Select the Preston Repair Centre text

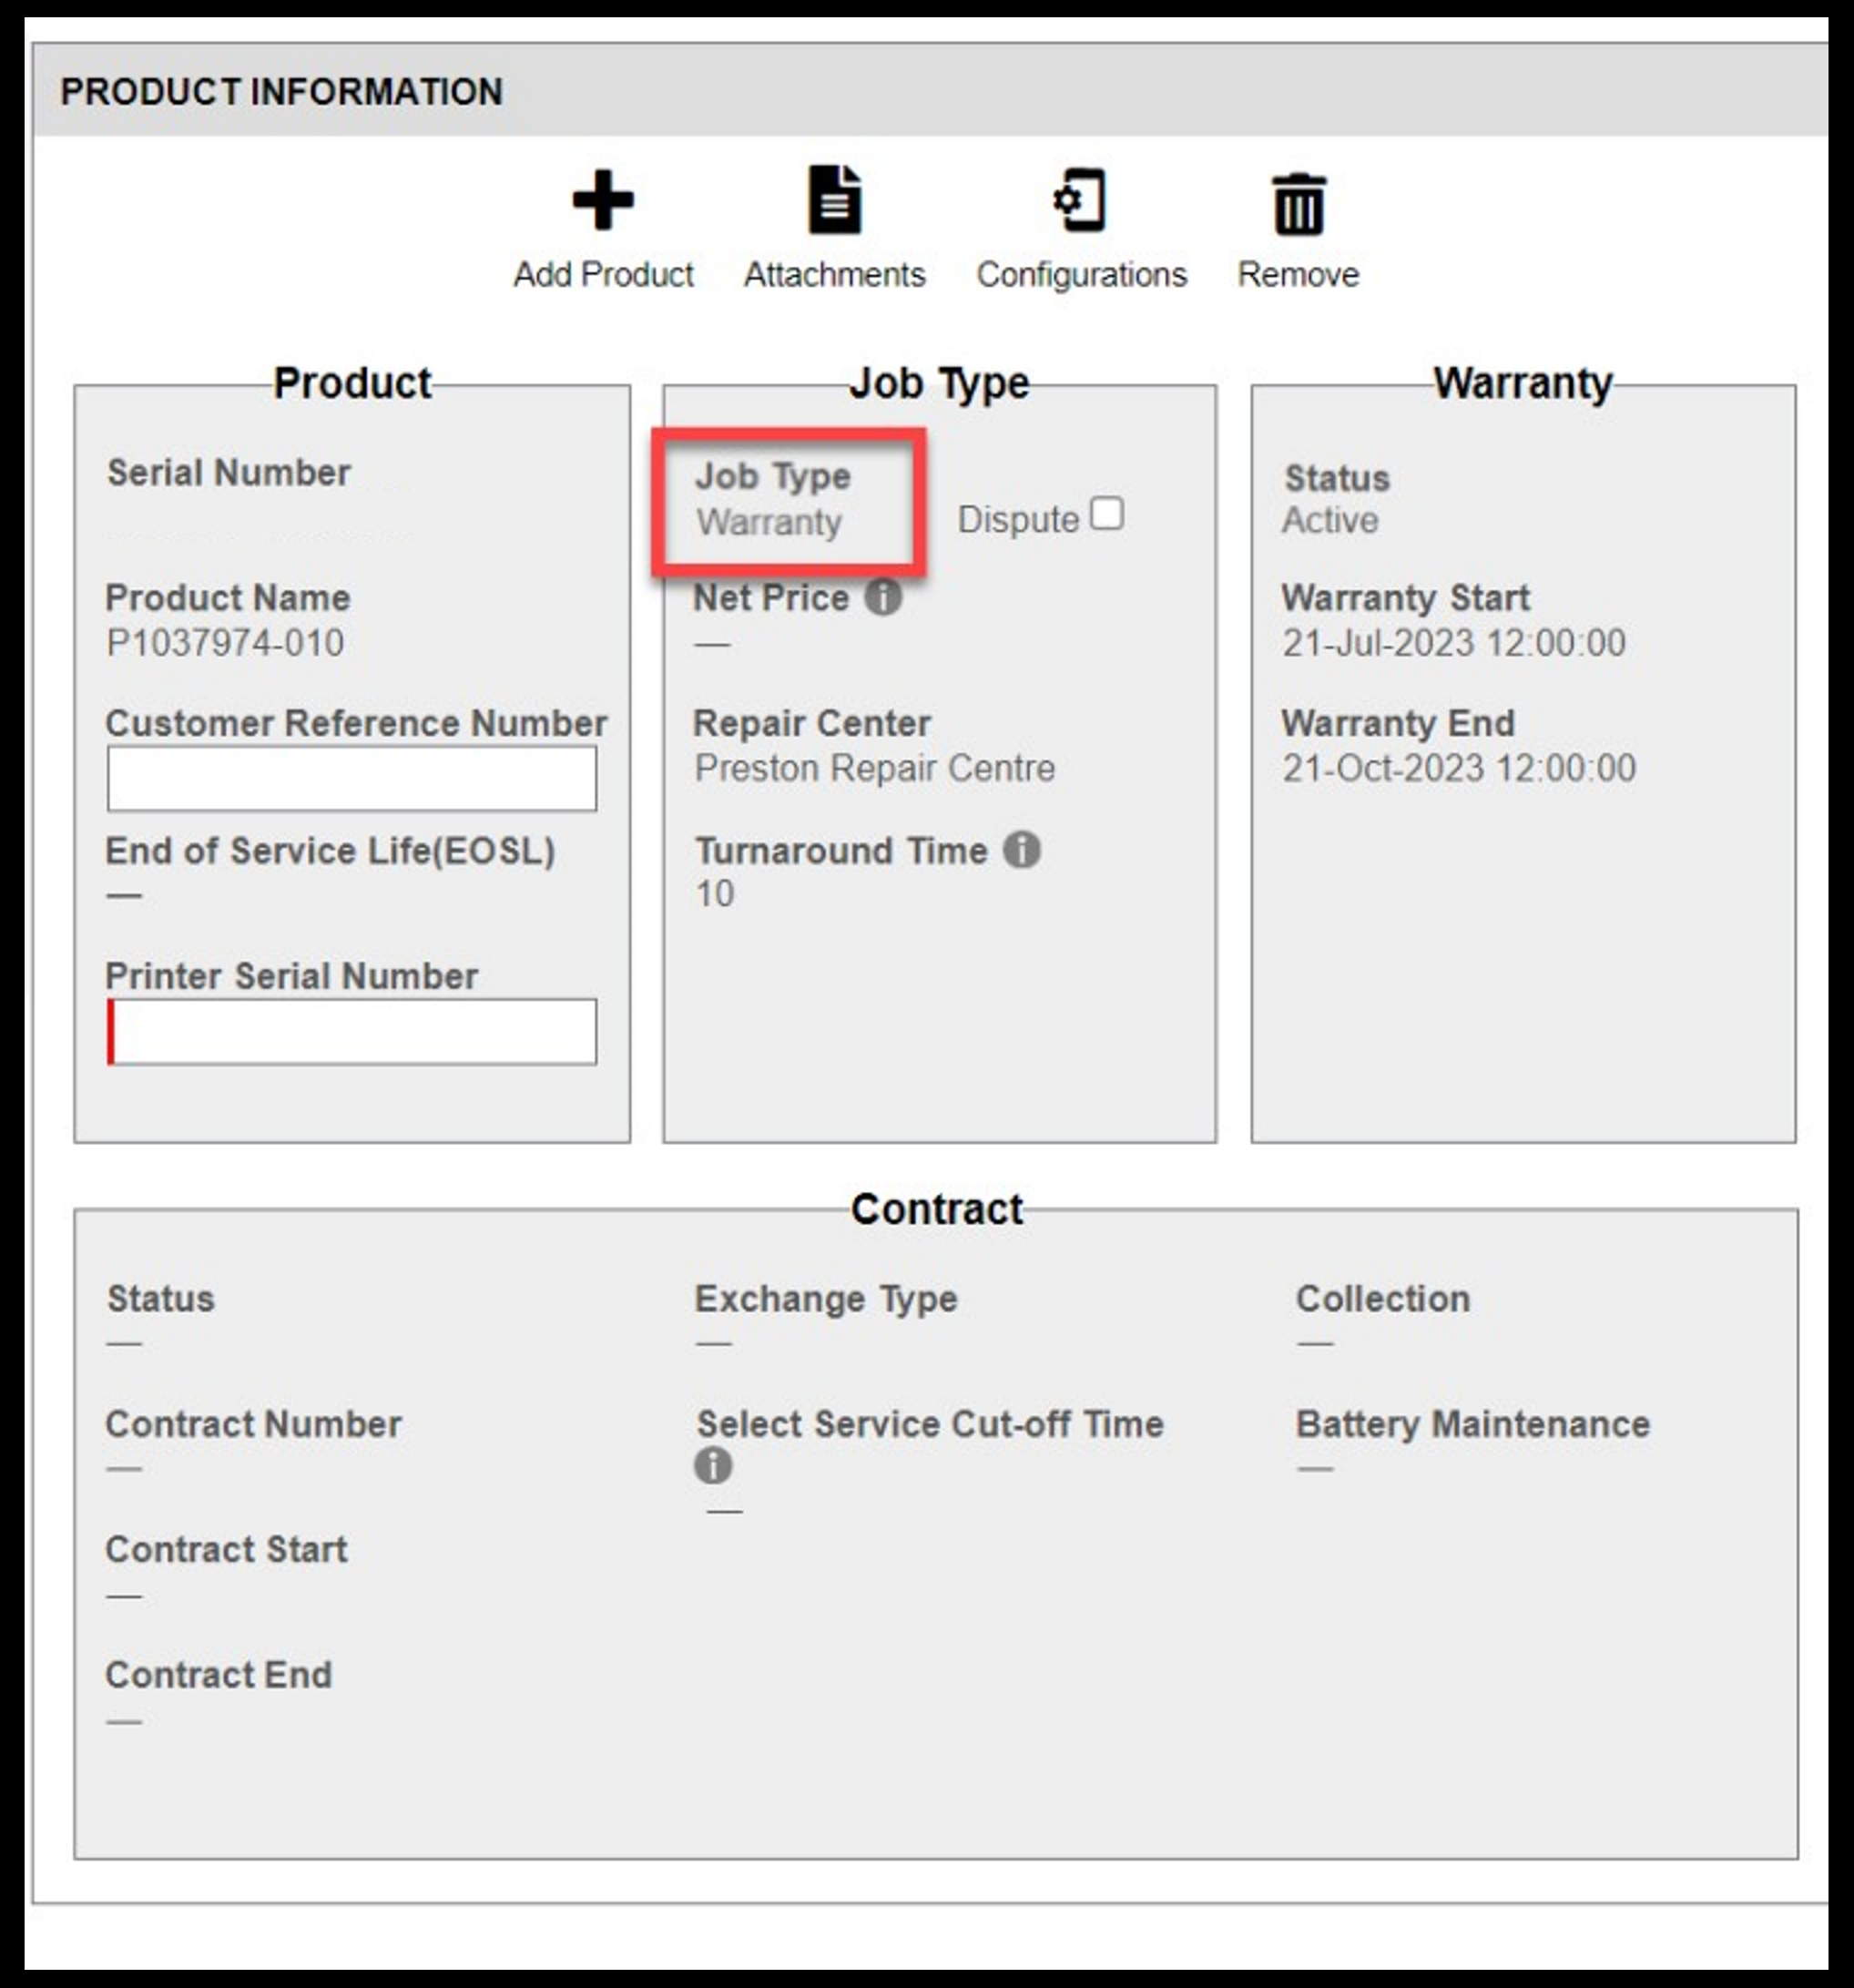(x=875, y=768)
